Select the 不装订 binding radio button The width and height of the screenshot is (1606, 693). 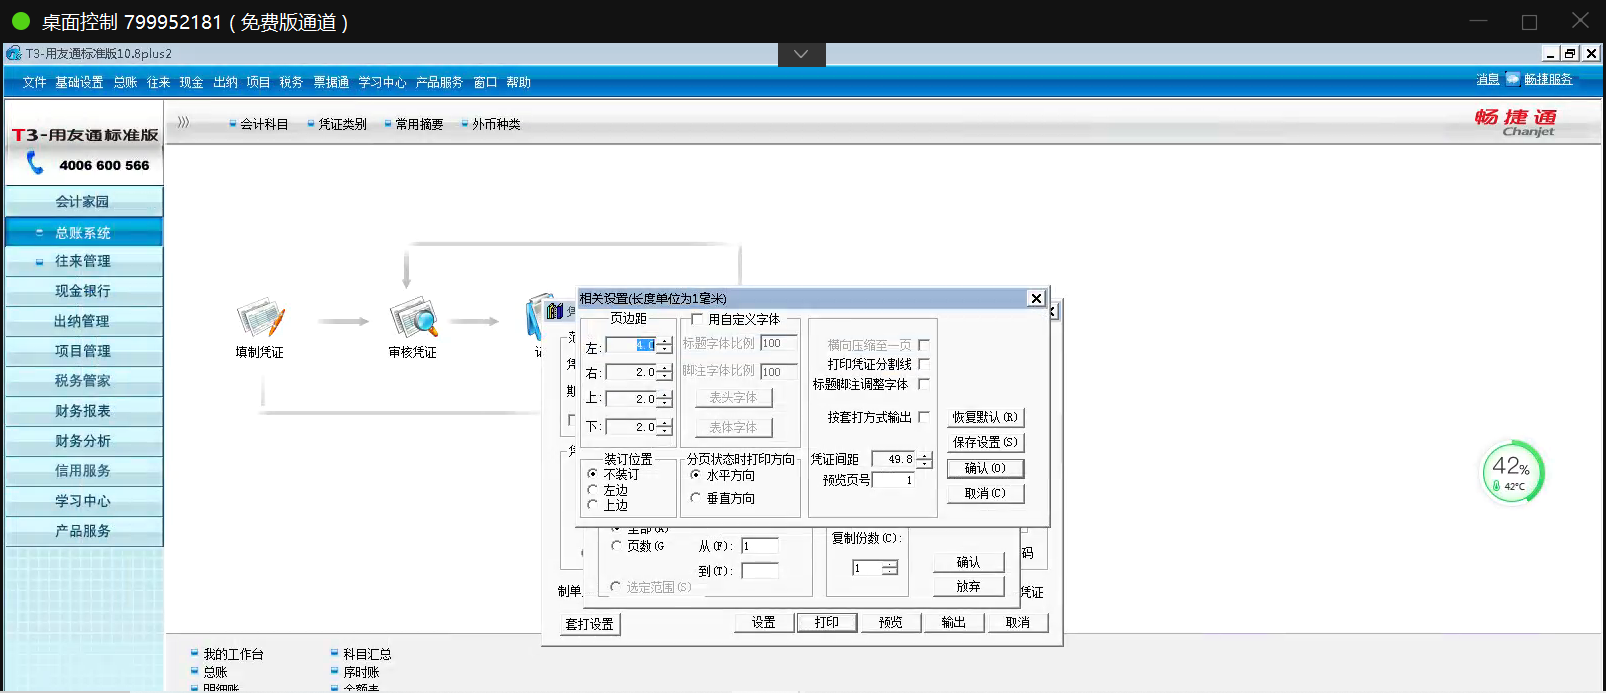click(593, 474)
